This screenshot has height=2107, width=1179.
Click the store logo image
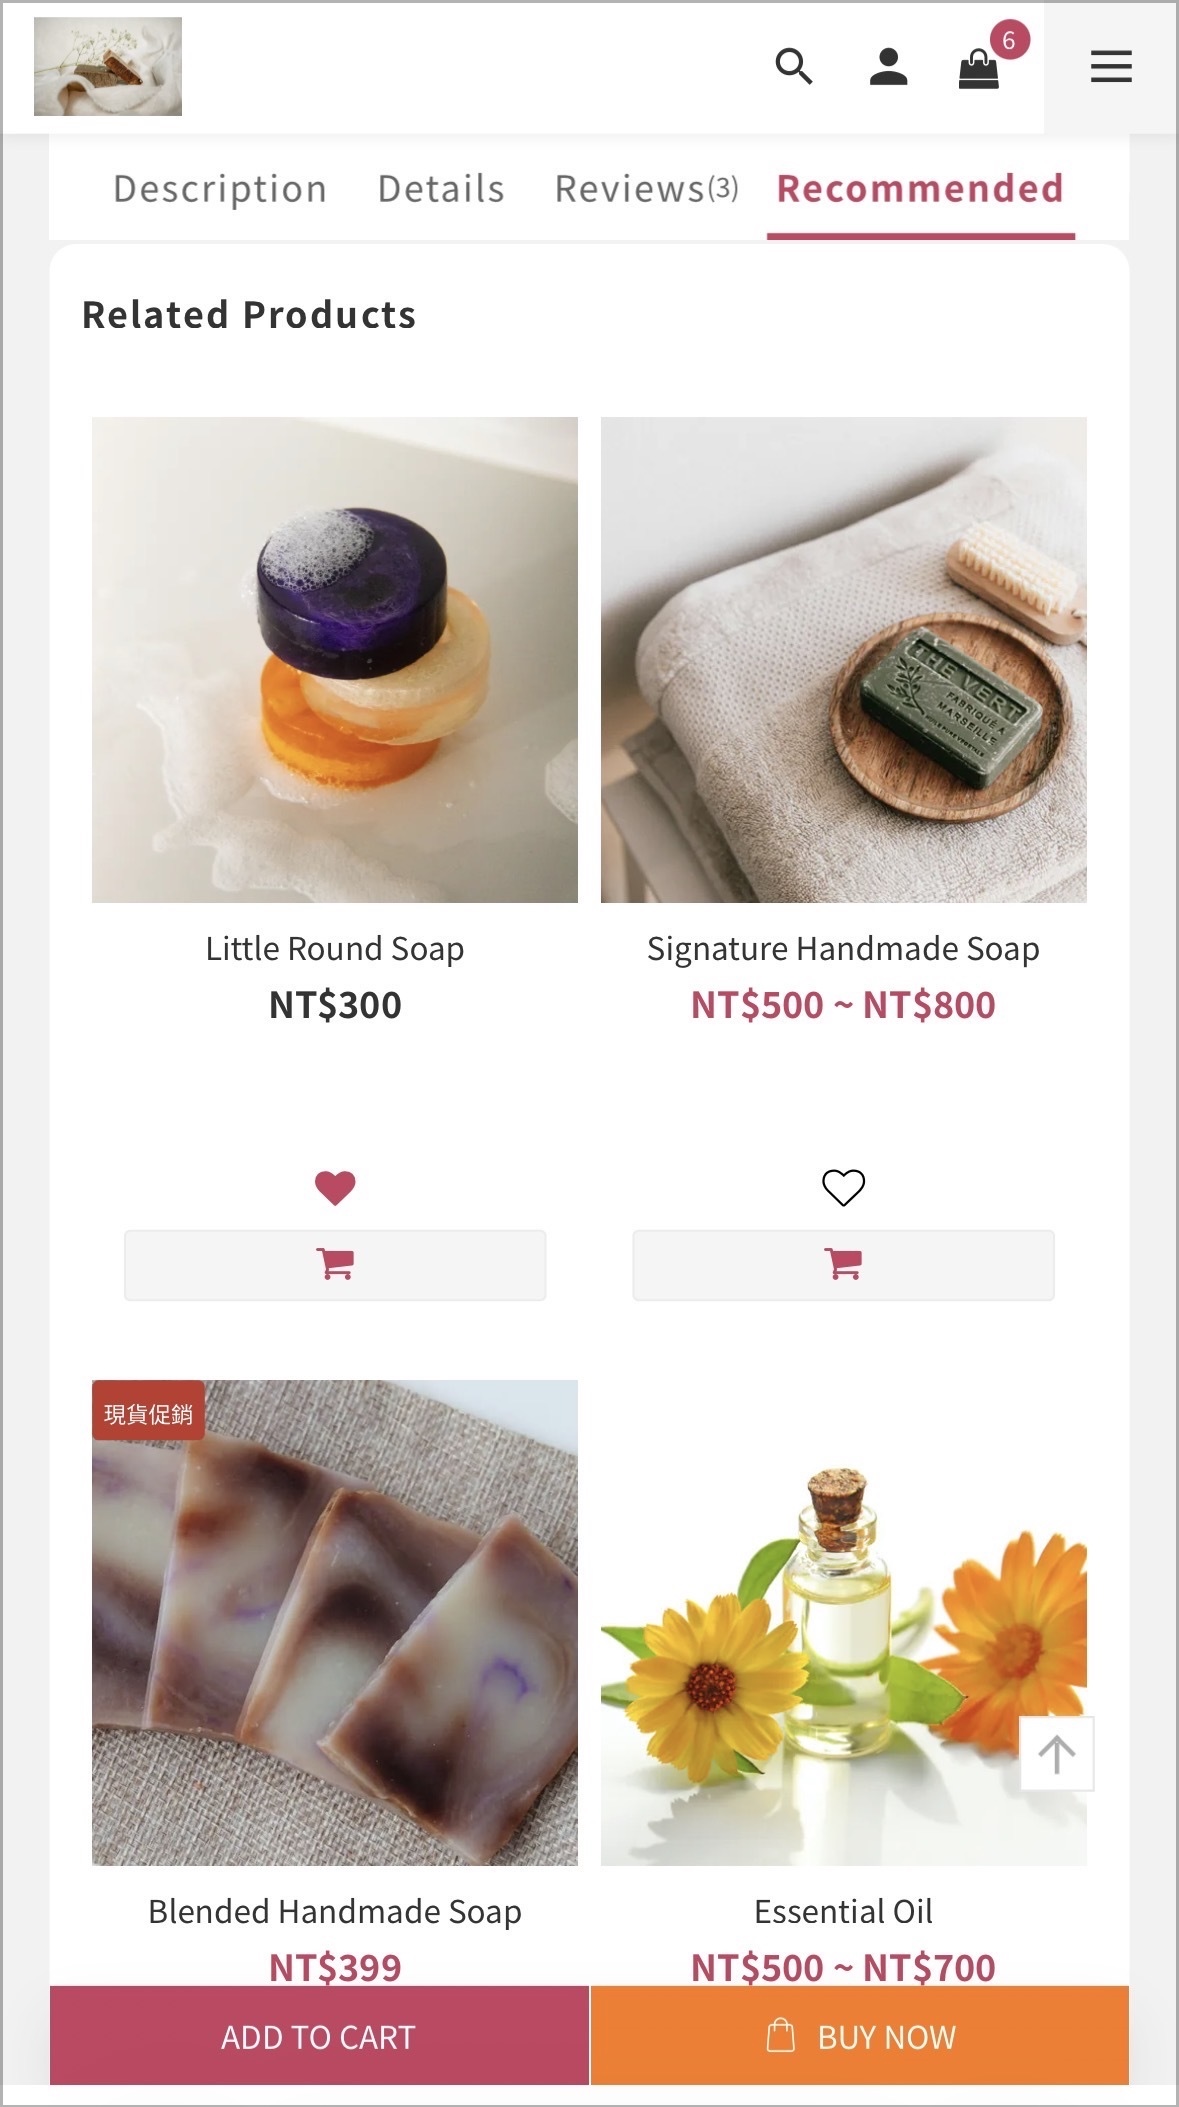tap(108, 67)
